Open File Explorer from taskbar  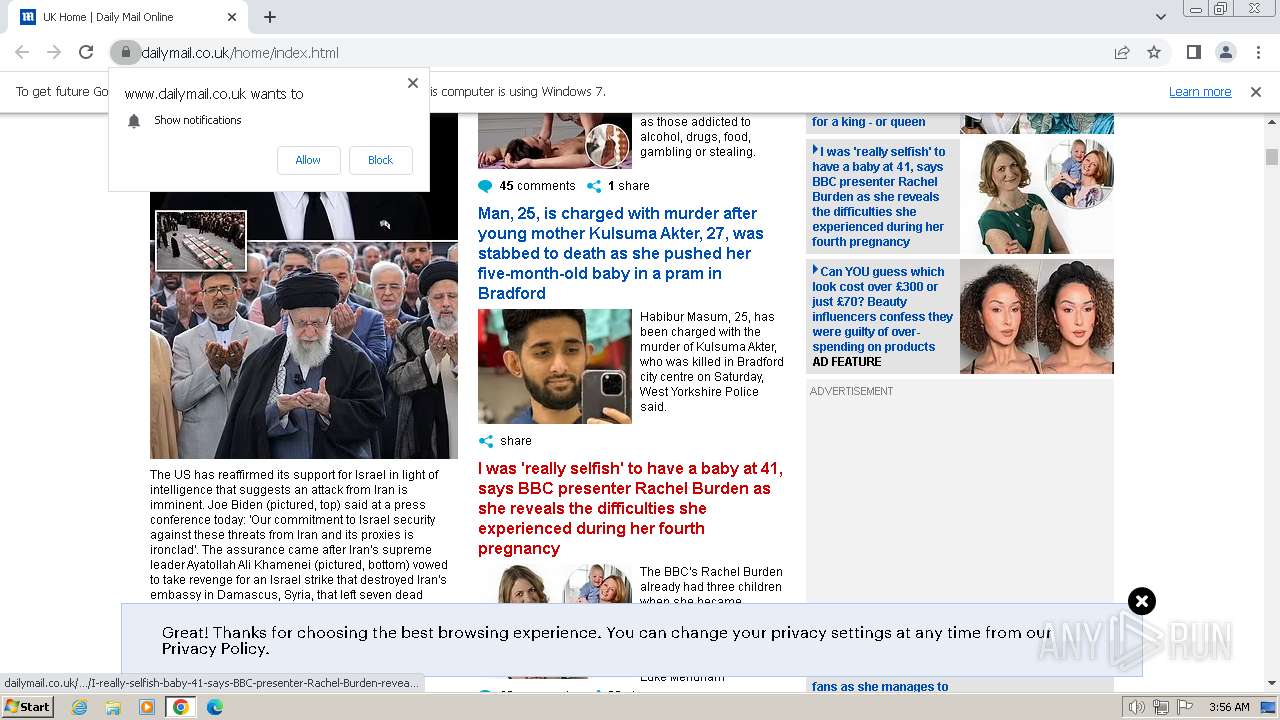point(113,707)
